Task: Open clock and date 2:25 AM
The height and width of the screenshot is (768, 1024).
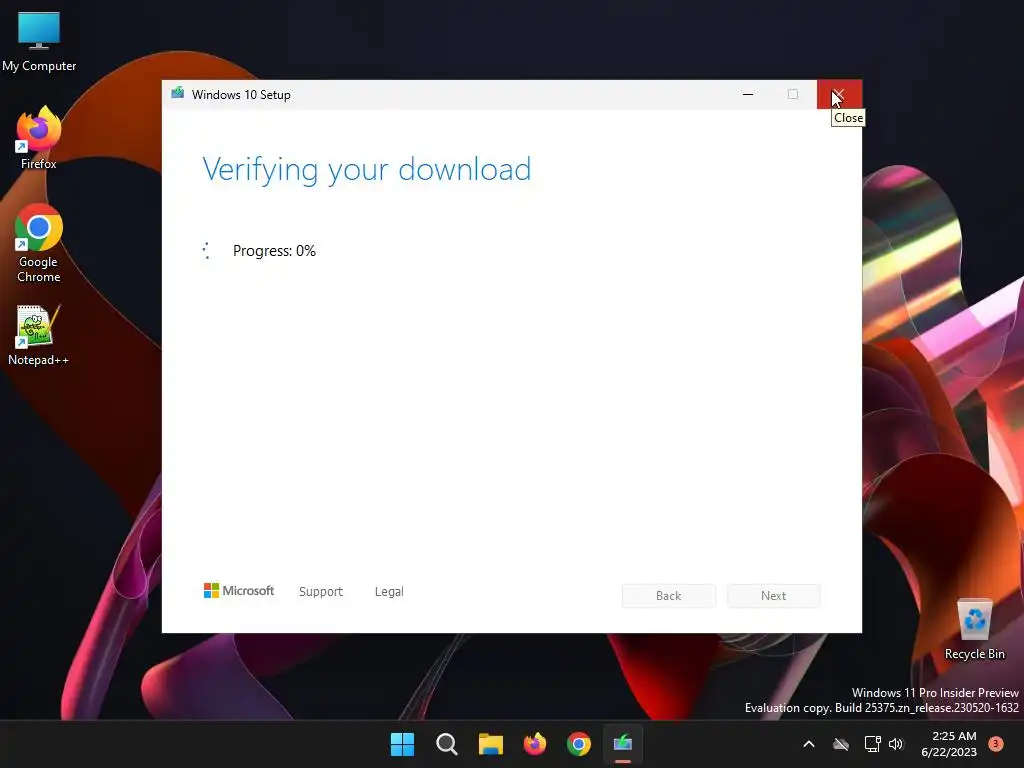Action: pyautogui.click(x=949, y=744)
